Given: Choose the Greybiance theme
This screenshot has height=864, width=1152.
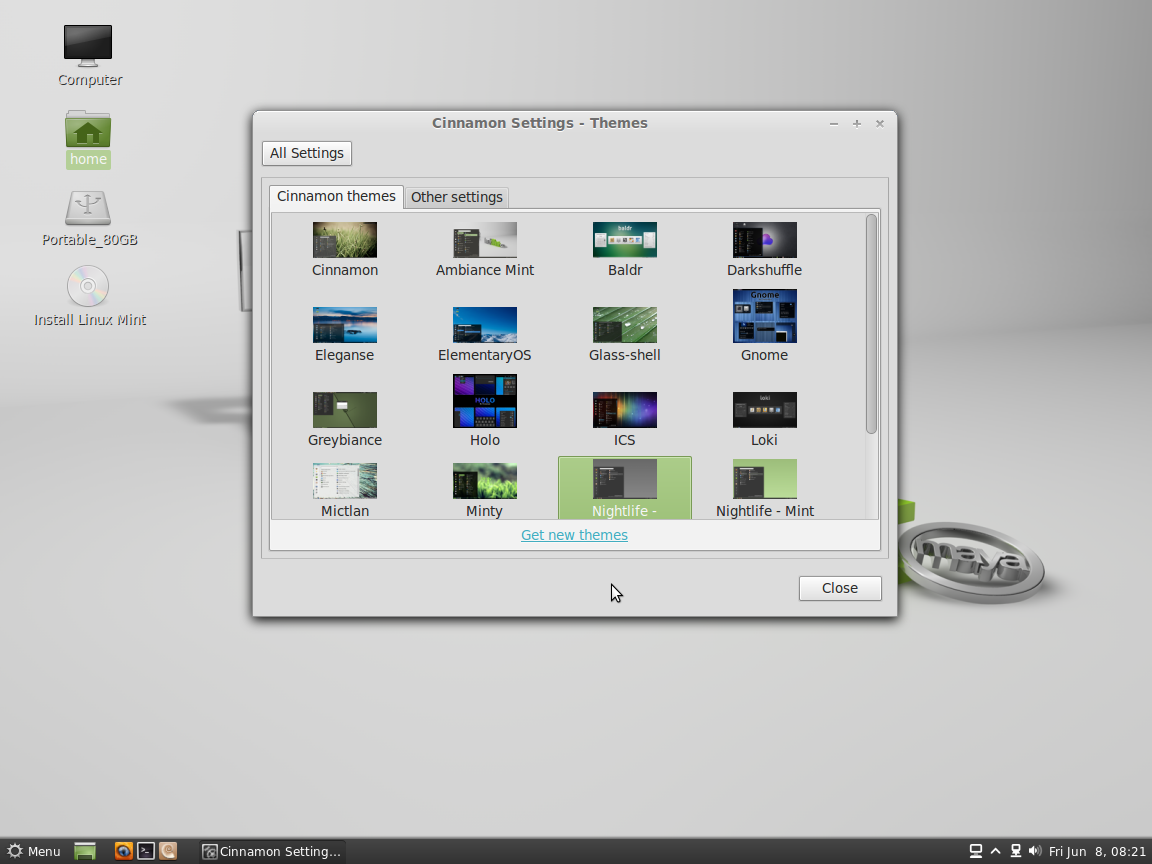Looking at the screenshot, I should (345, 420).
